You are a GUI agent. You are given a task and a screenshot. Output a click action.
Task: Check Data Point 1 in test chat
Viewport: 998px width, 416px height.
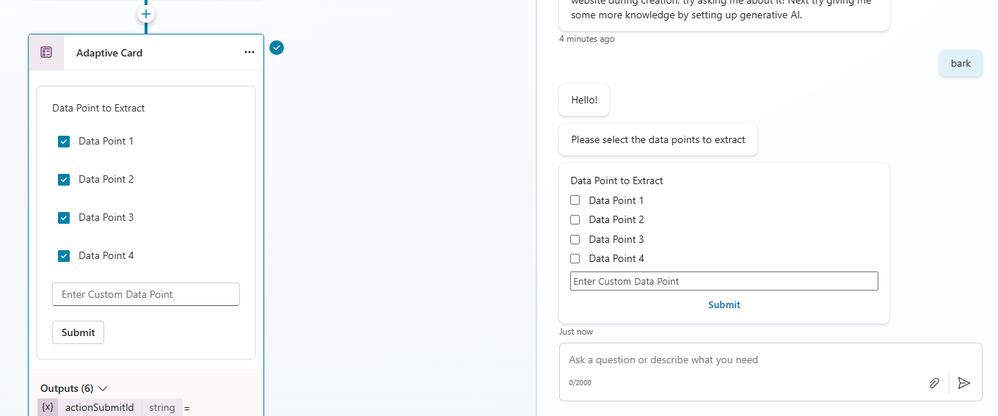[x=575, y=200]
